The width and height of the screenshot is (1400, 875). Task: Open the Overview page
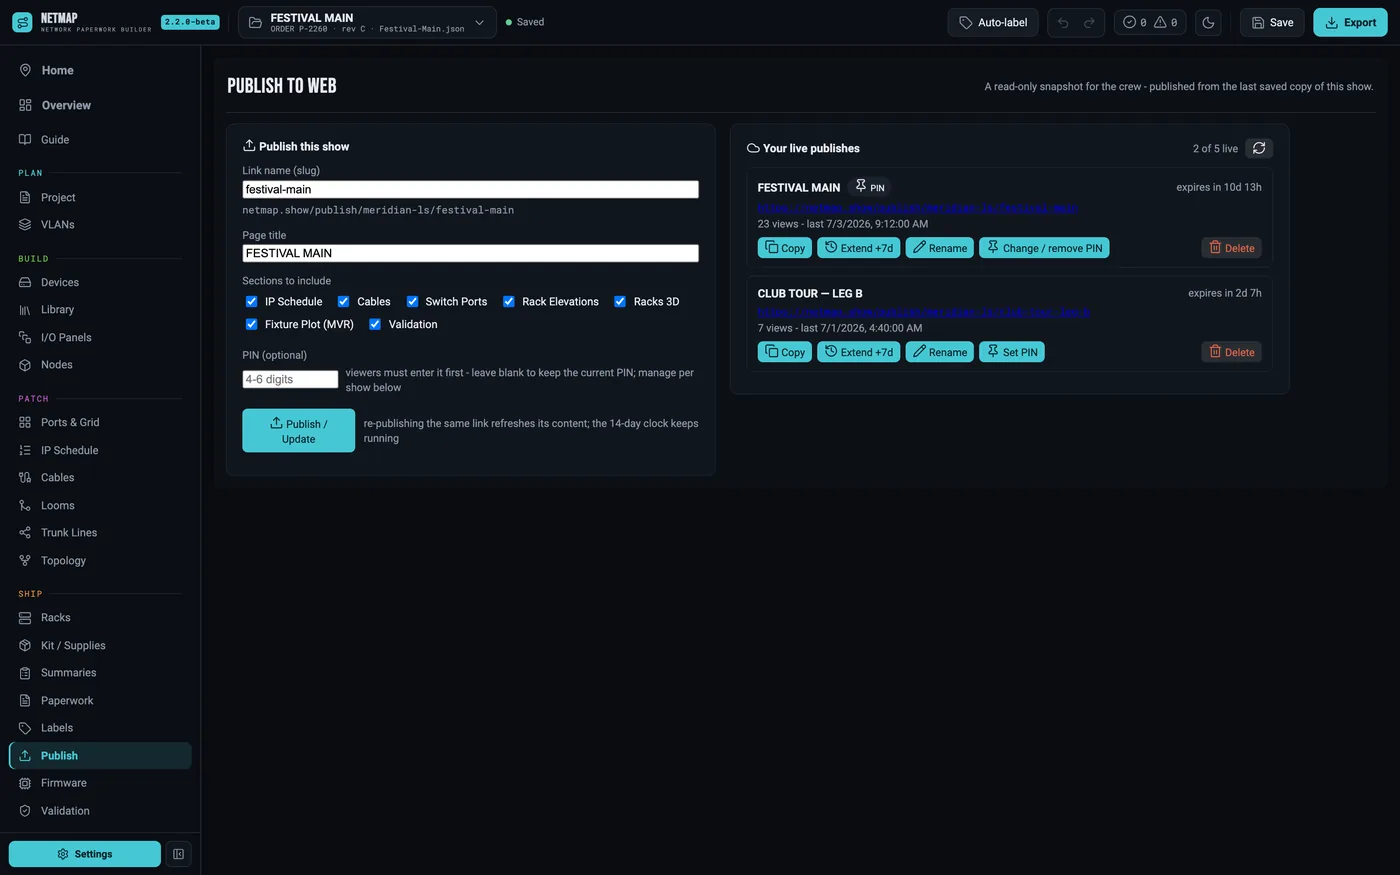[100, 105]
